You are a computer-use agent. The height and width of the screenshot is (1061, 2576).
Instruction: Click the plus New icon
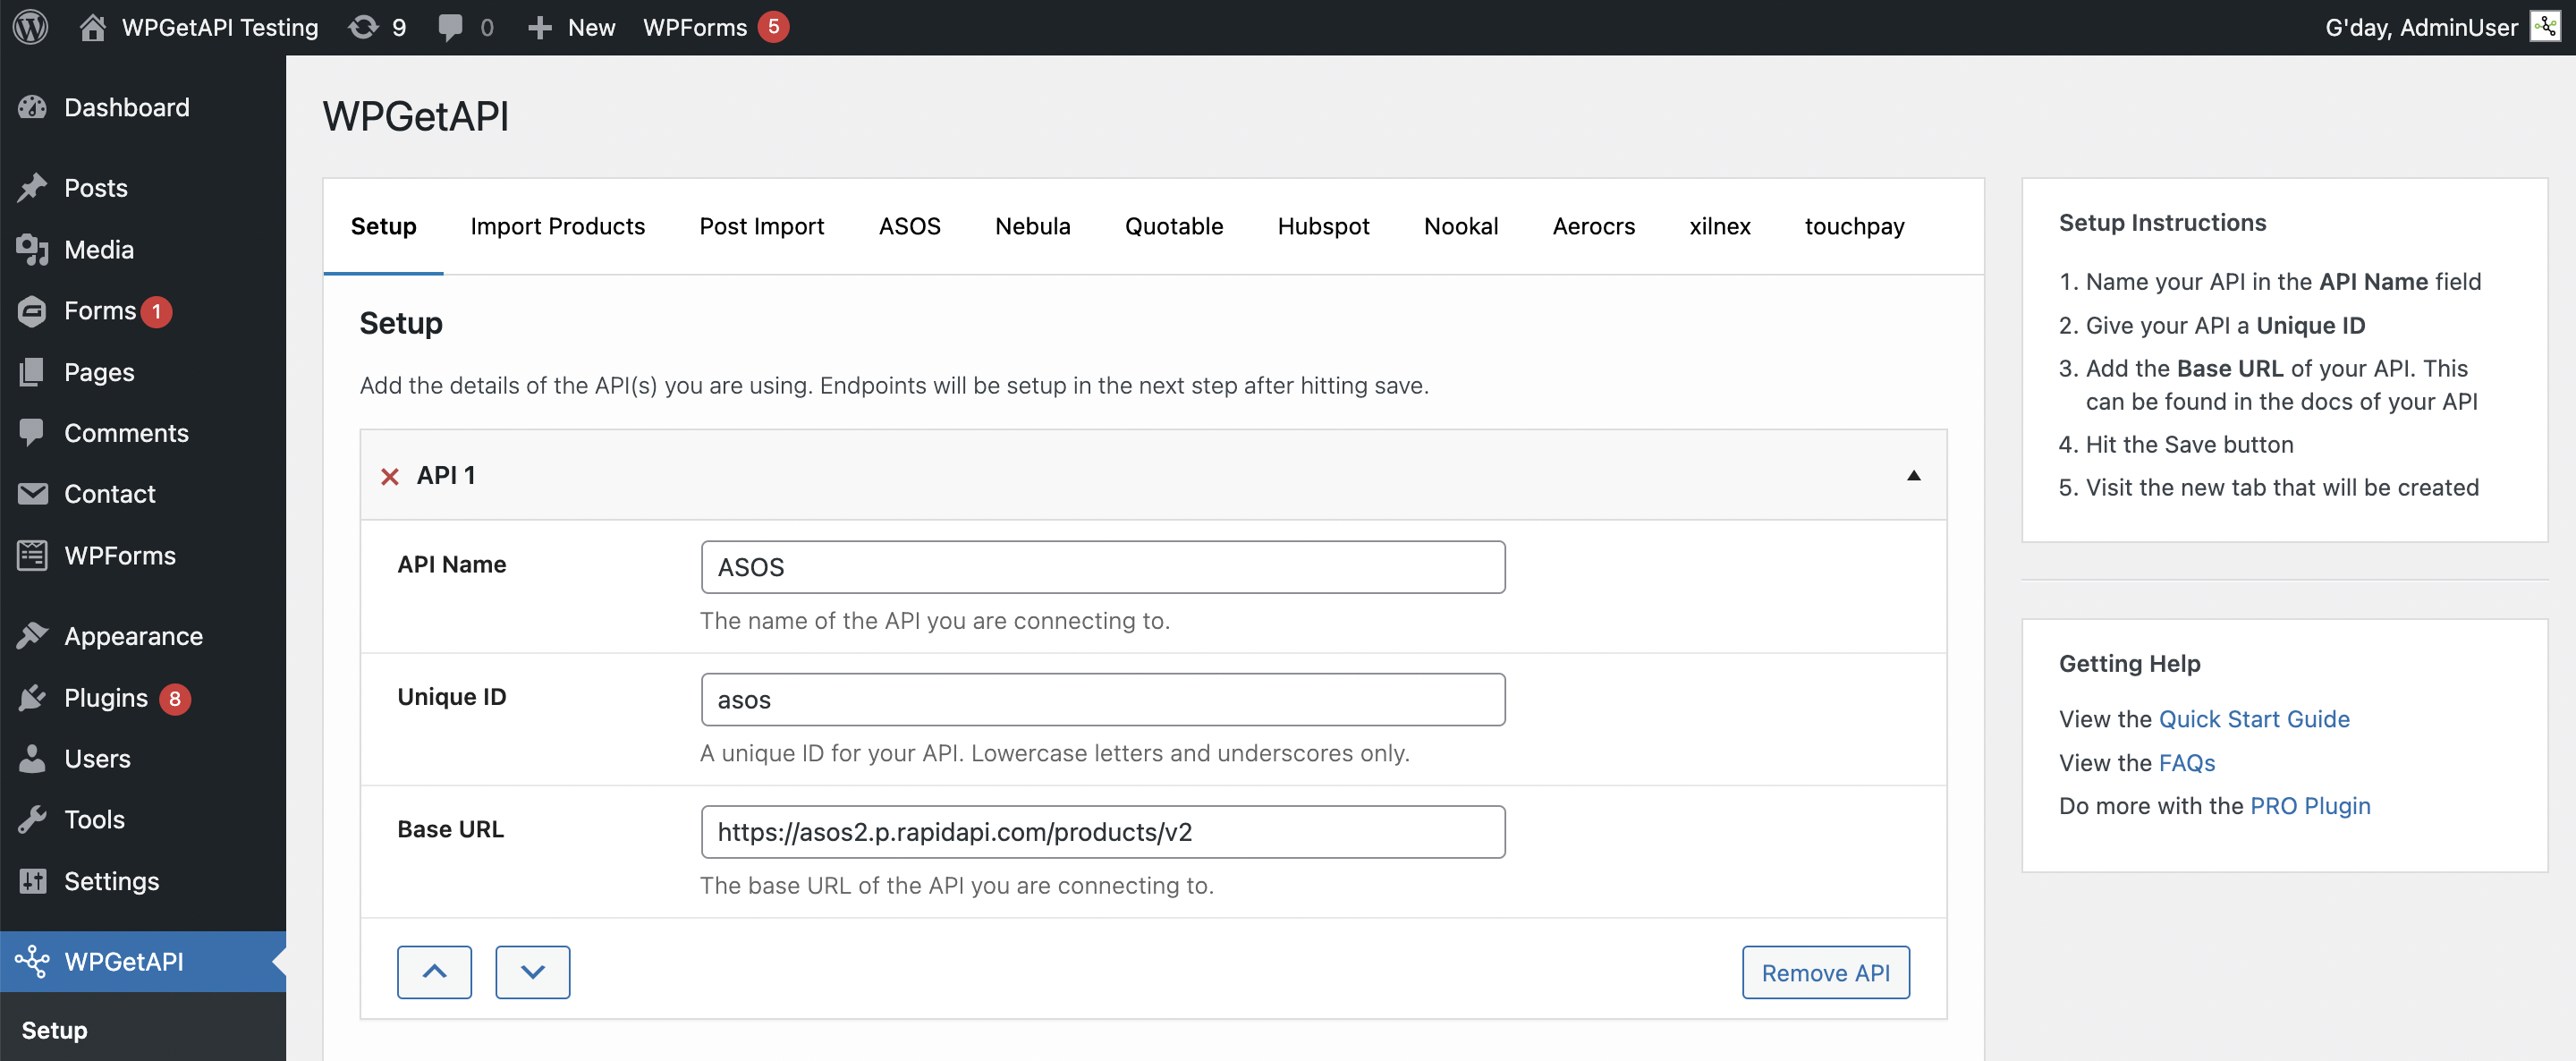coord(540,28)
